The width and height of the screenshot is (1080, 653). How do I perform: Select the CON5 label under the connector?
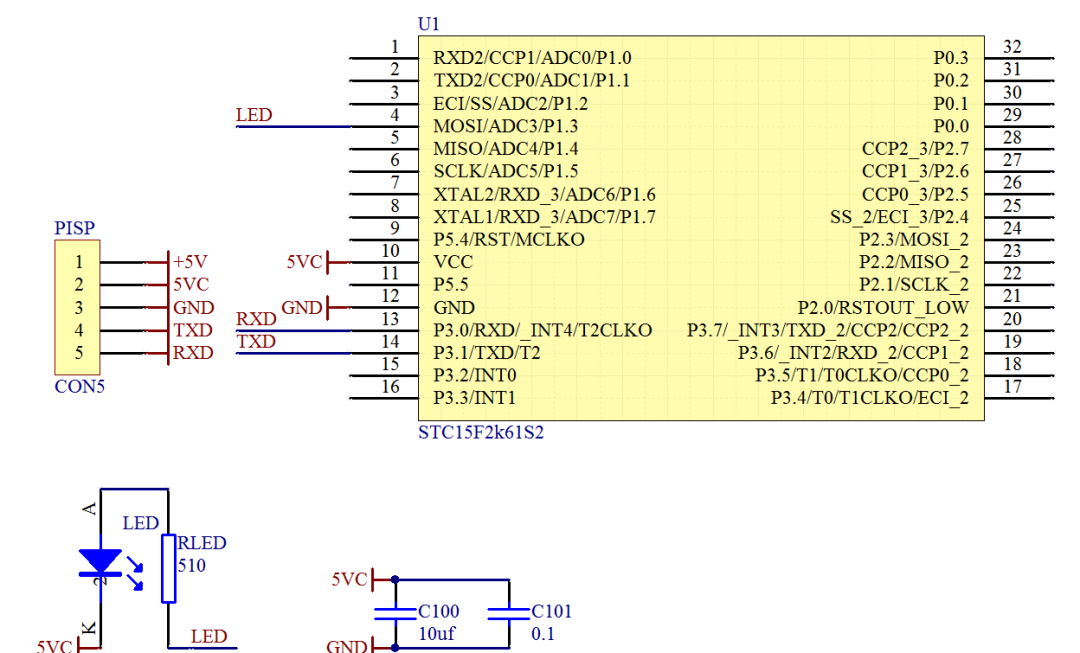[x=79, y=386]
